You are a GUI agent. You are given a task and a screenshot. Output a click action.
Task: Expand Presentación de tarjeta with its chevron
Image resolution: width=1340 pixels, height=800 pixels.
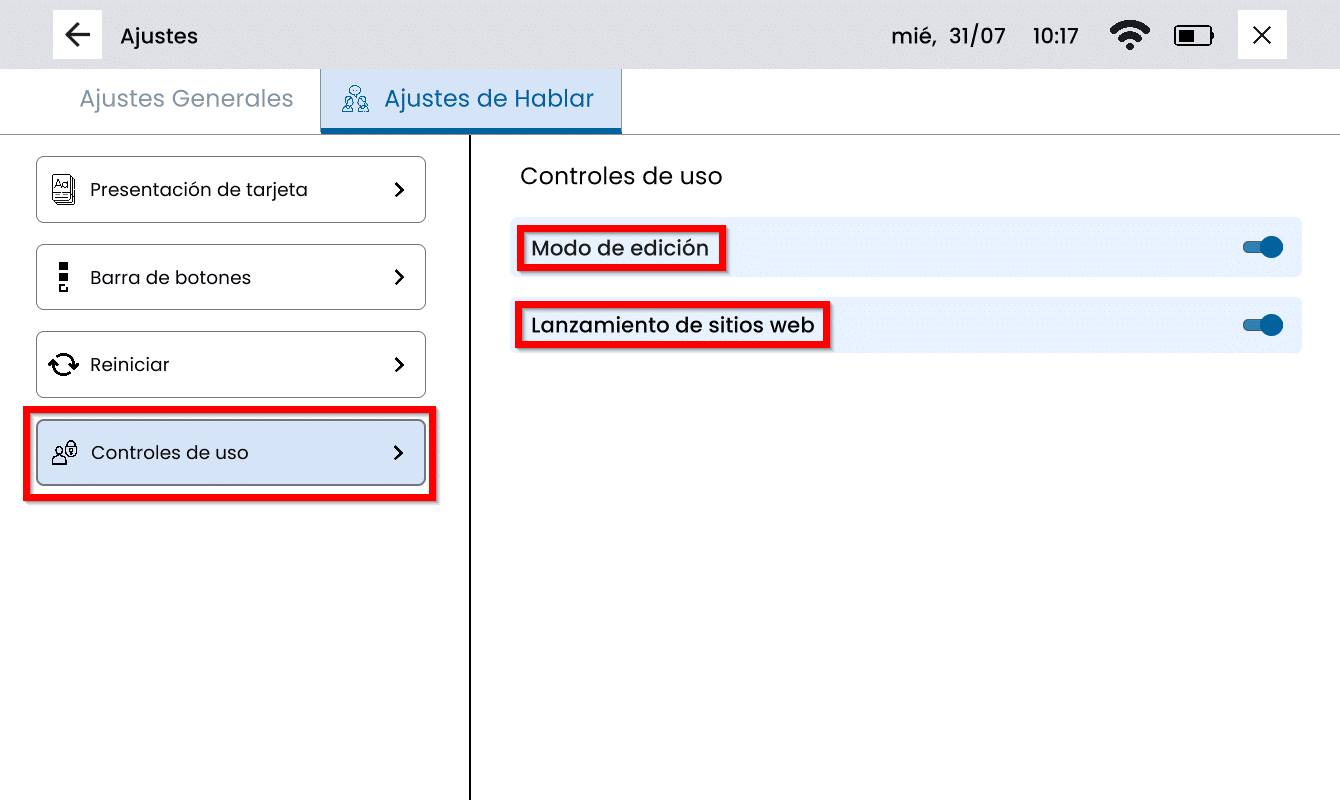point(399,189)
